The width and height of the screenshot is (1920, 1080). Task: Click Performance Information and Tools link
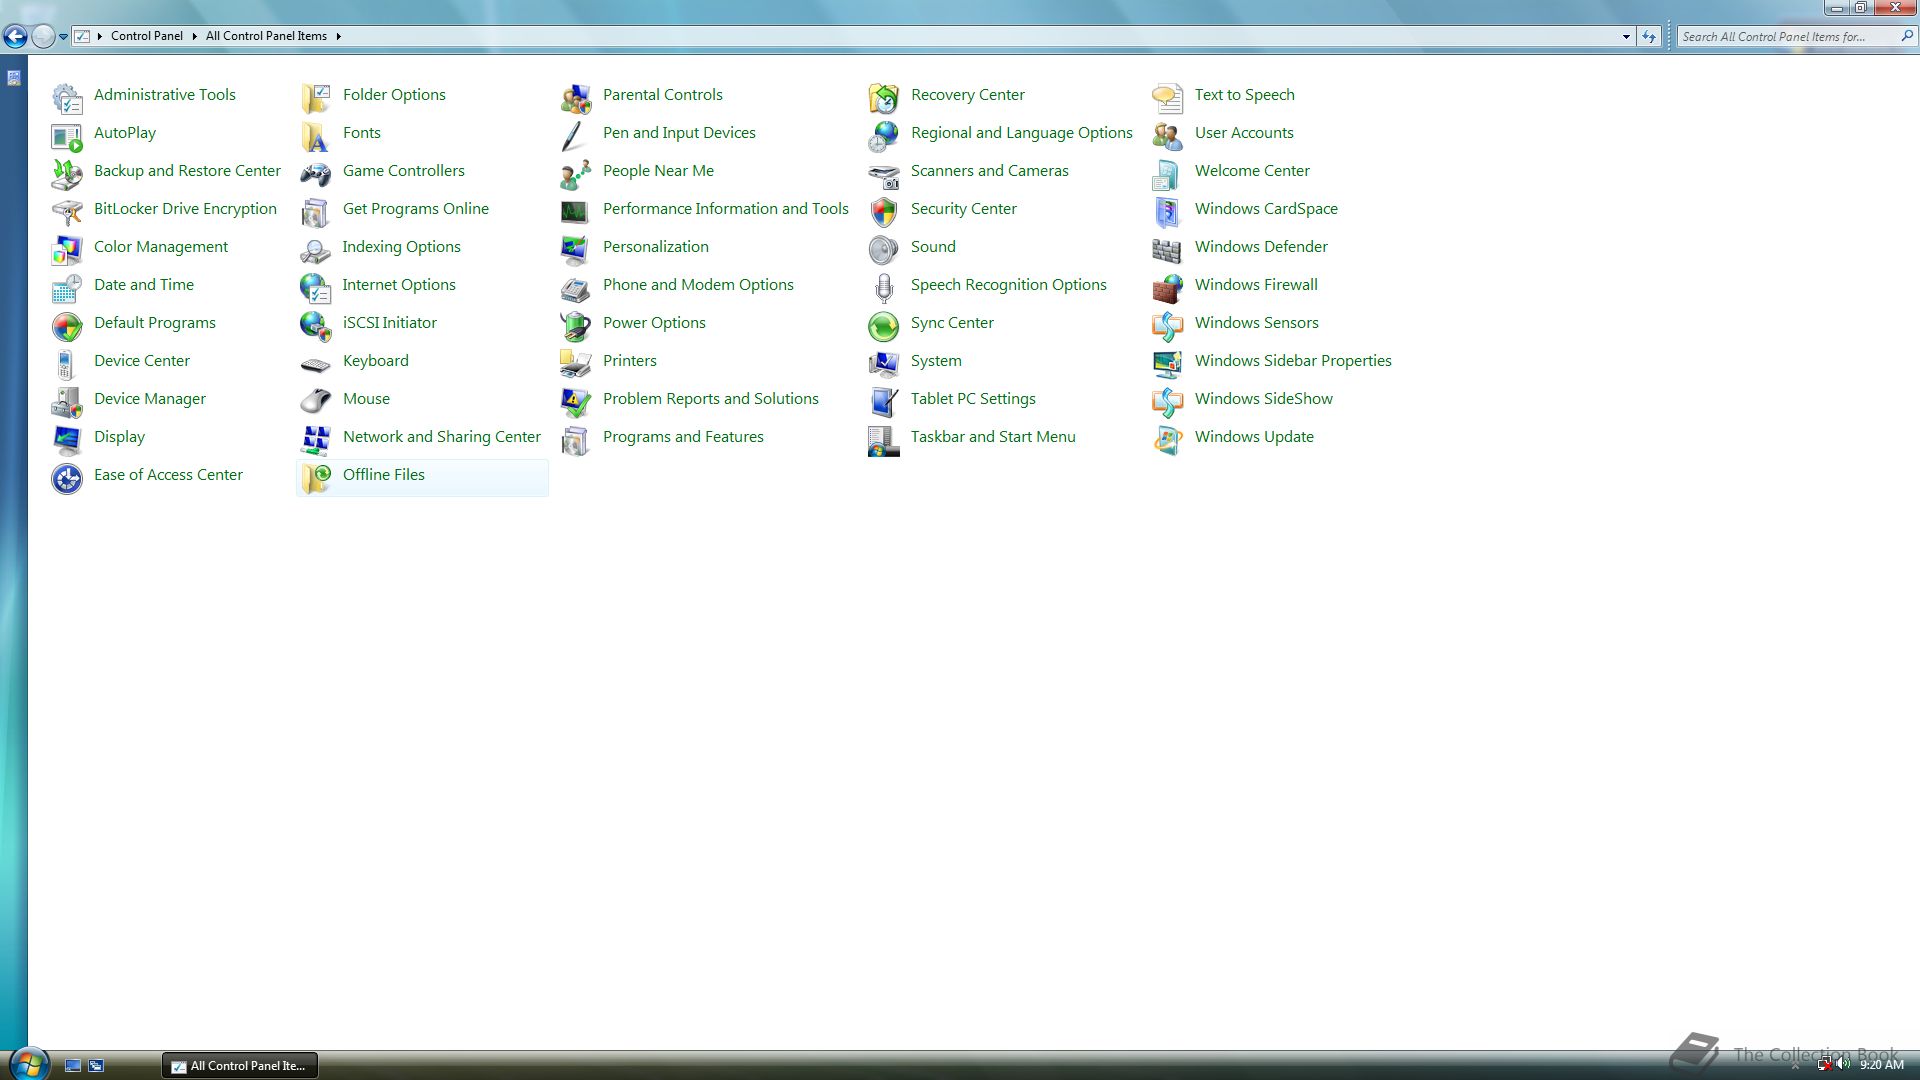726,208
